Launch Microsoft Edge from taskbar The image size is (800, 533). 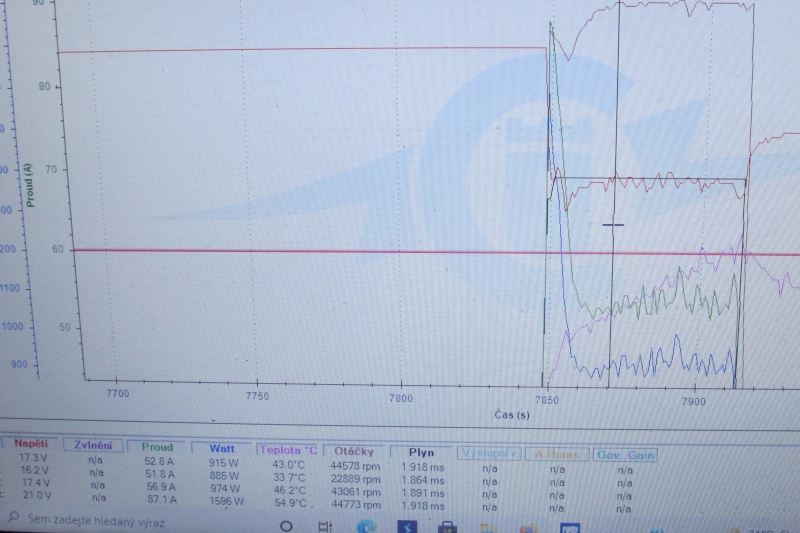click(364, 526)
